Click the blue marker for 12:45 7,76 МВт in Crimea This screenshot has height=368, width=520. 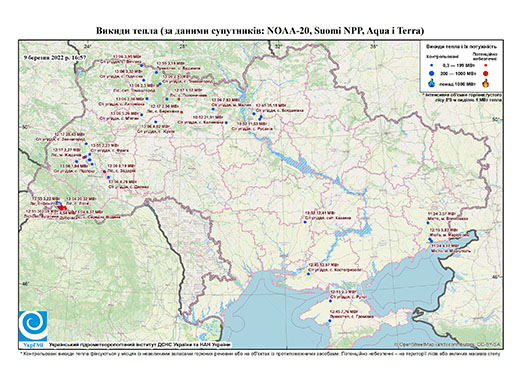click(330, 321)
